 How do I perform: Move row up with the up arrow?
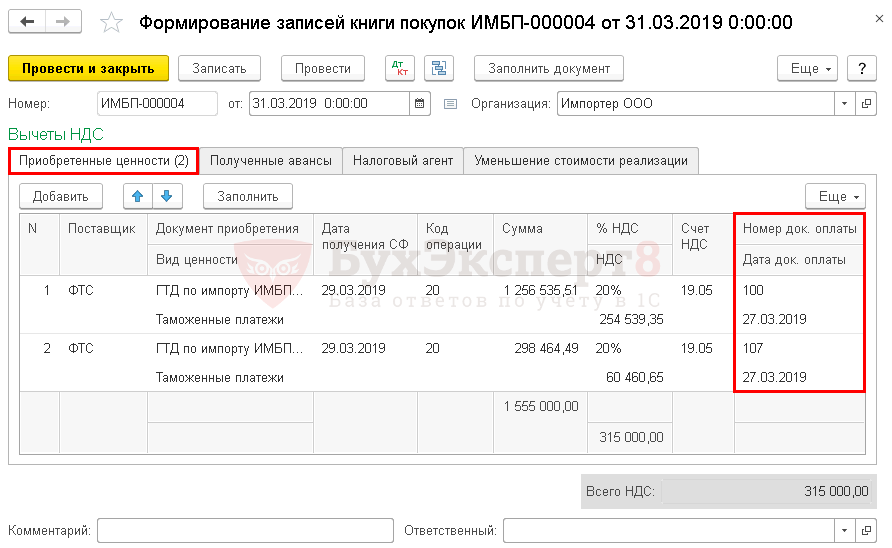coord(138,196)
